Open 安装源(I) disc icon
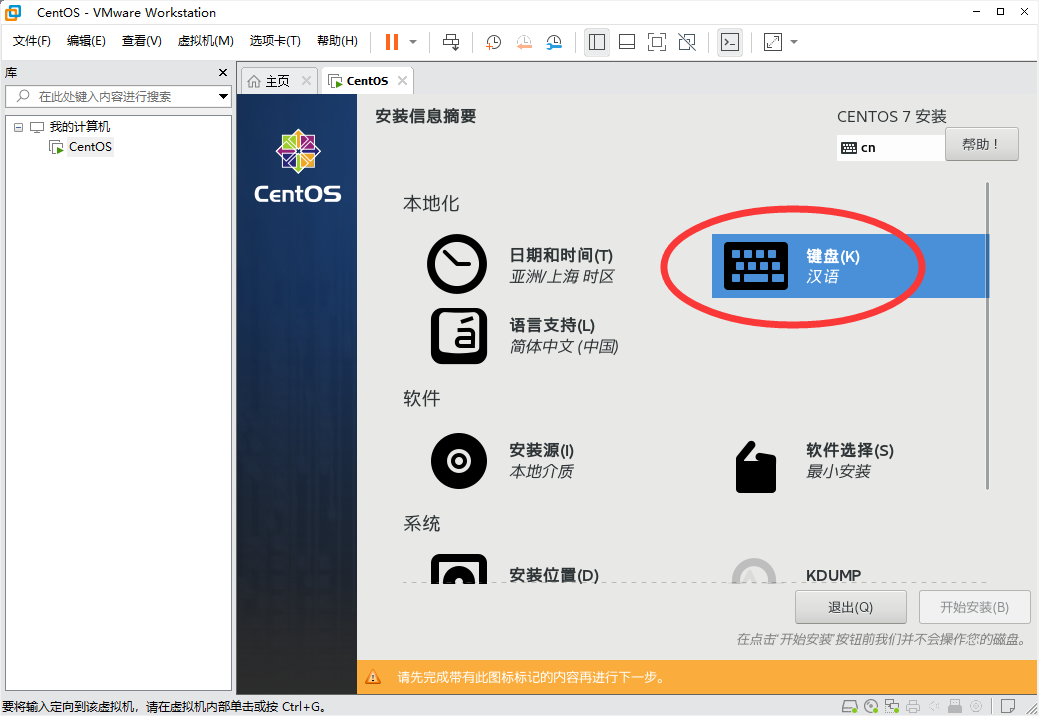 pyautogui.click(x=459, y=461)
